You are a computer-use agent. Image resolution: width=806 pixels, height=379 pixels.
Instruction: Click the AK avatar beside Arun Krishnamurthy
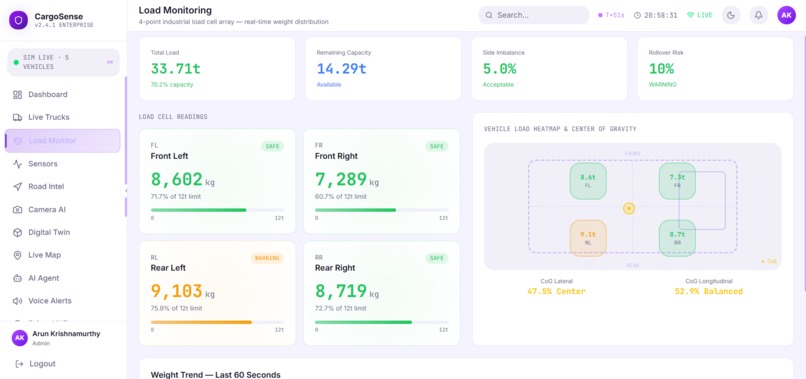20,338
